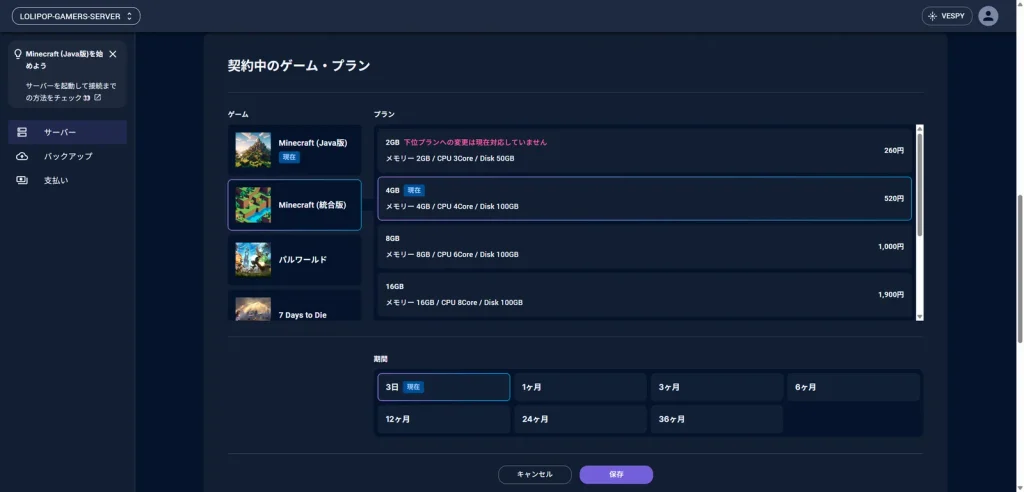Choose the 24ヶ月 period option
1024x492 pixels.
coord(580,419)
